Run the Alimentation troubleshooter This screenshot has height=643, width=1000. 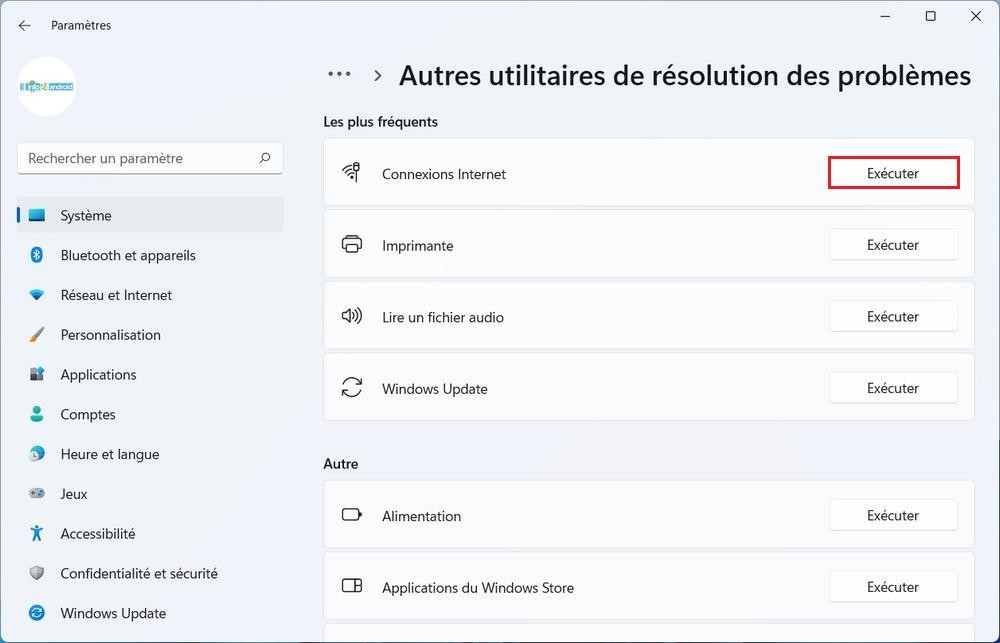[x=893, y=515]
